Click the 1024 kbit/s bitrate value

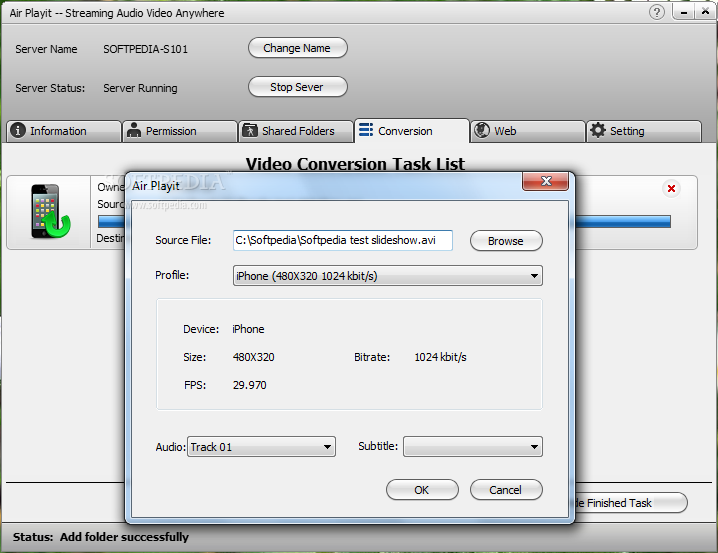click(441, 357)
